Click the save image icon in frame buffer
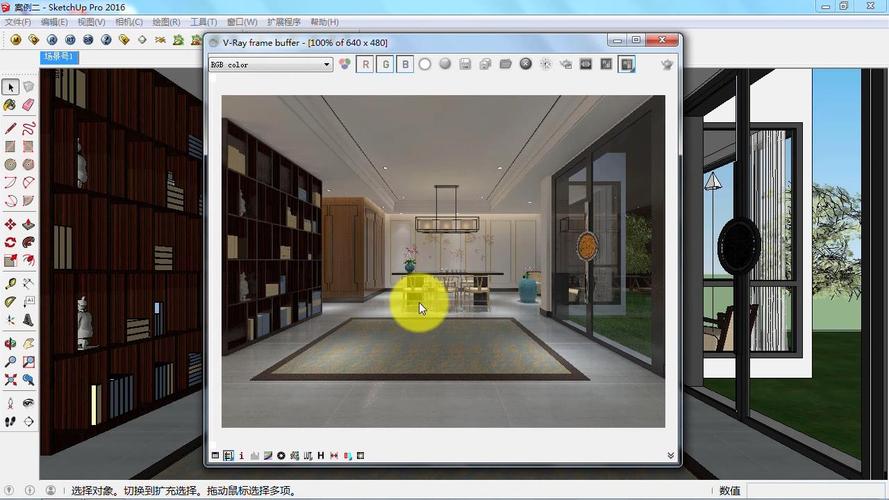The height and width of the screenshot is (500, 889). click(465, 64)
